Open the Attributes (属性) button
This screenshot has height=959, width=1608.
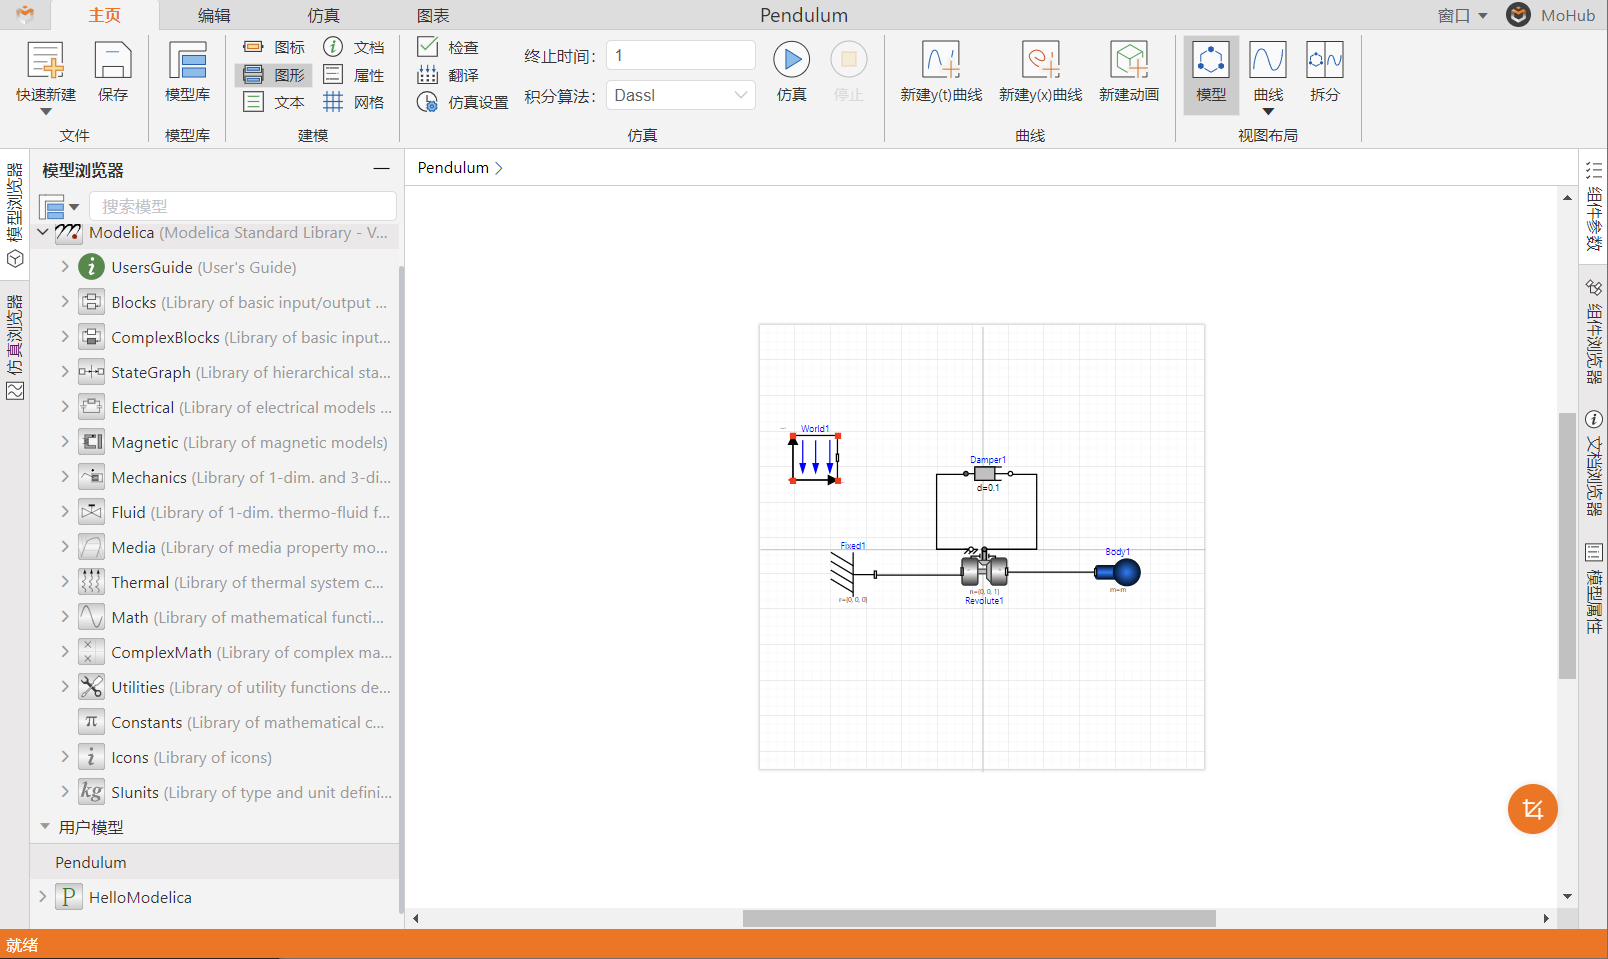point(354,75)
